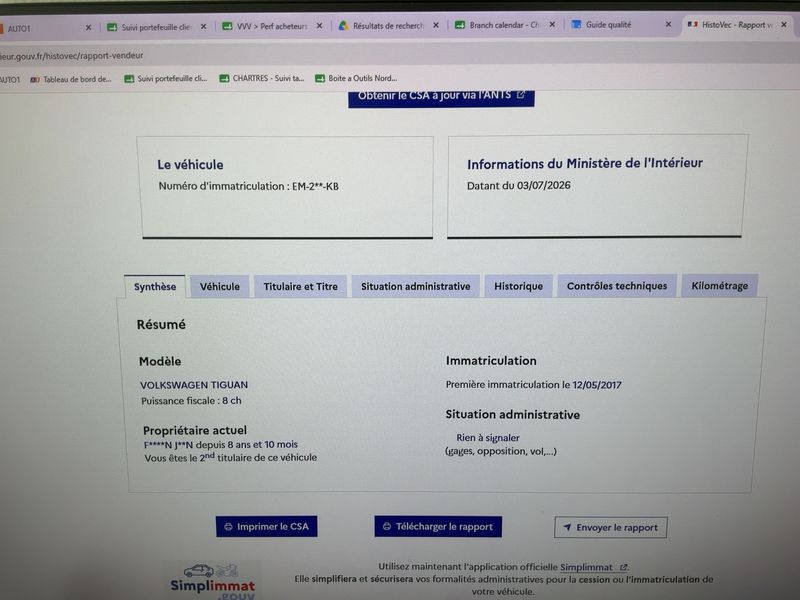Open the Simplimmat external link
This screenshot has width=800, height=600.
593,567
